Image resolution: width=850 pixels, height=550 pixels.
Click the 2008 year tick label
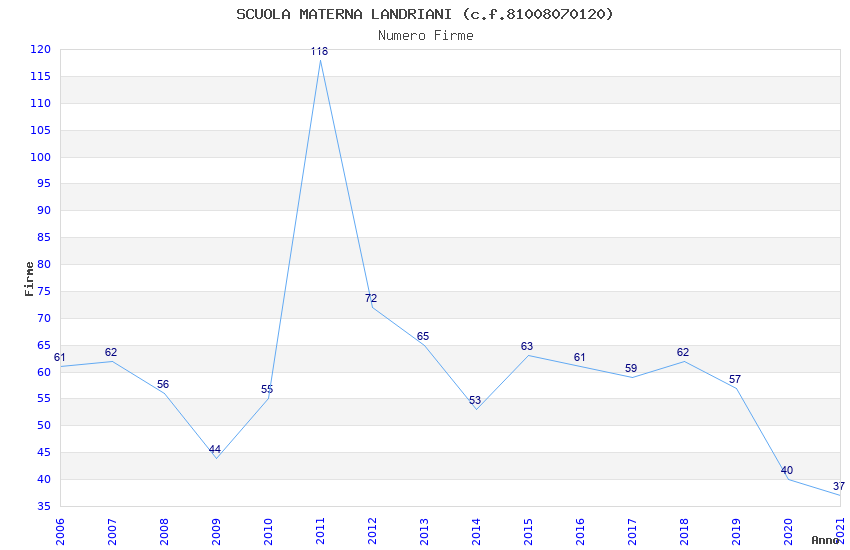click(x=164, y=532)
